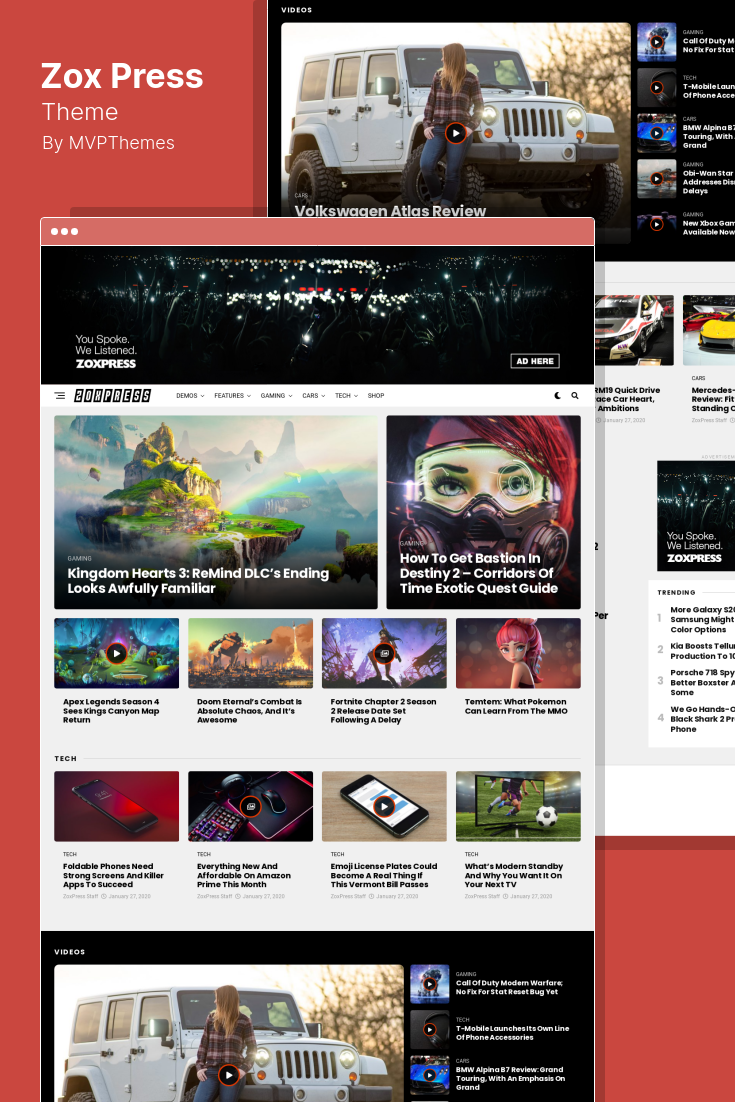Open BMW Alpina B7 Review: Grand Touring title
The height and width of the screenshot is (1102, 735).
(x=510, y=1078)
